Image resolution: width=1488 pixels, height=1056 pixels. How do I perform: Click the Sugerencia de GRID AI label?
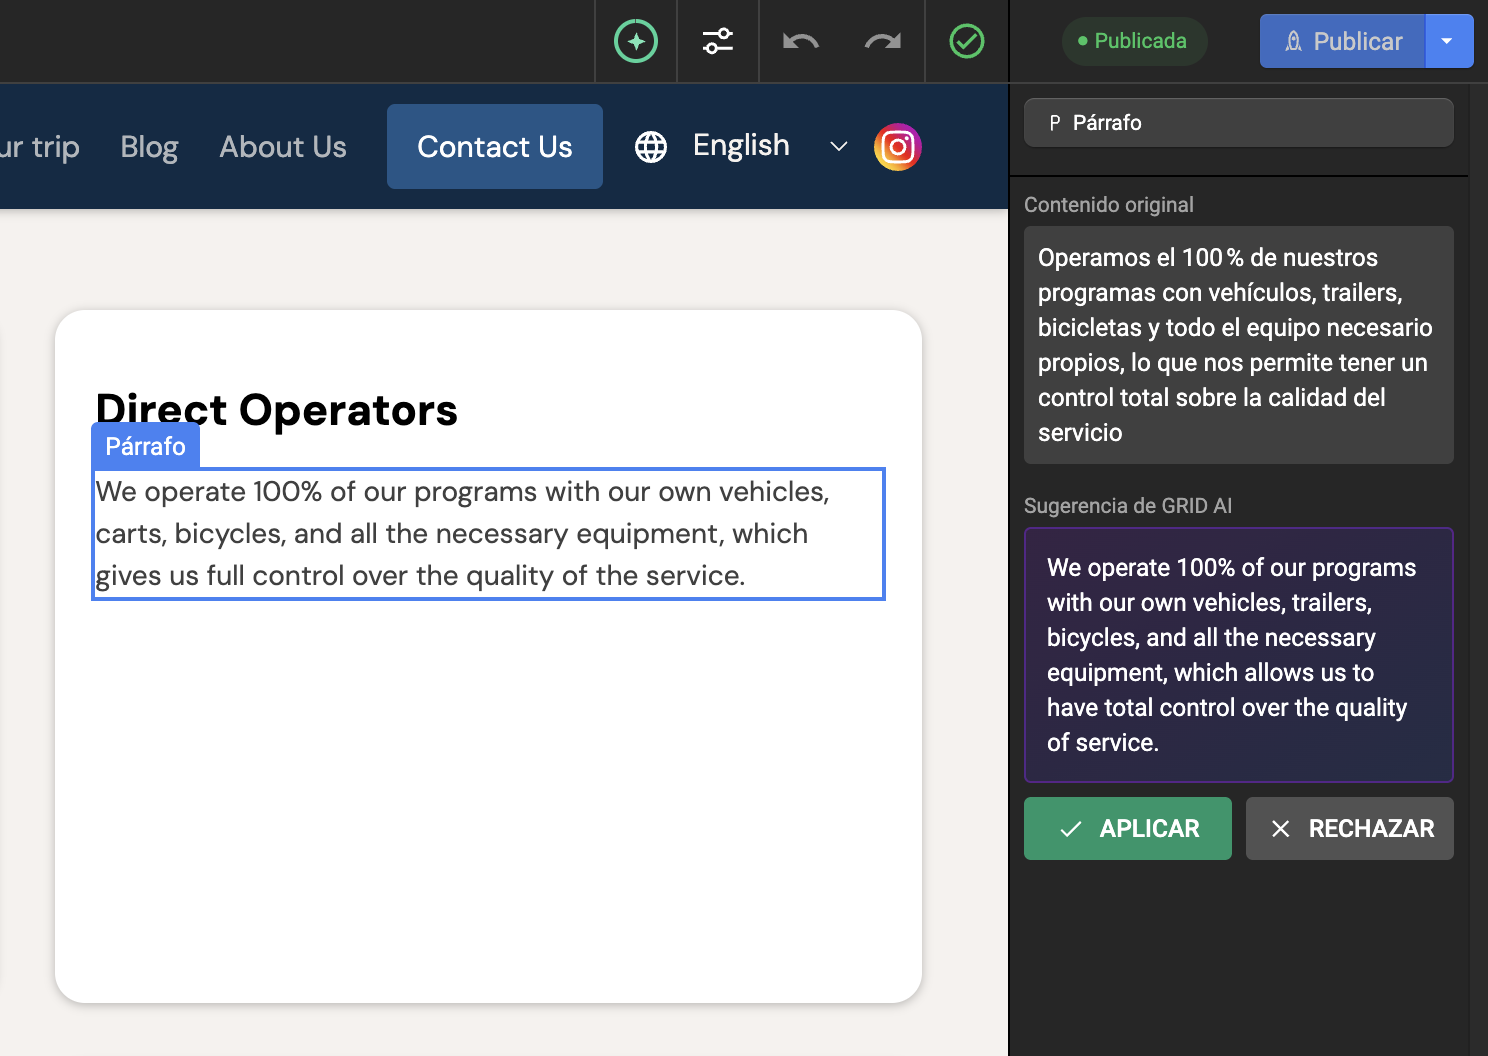(1128, 506)
